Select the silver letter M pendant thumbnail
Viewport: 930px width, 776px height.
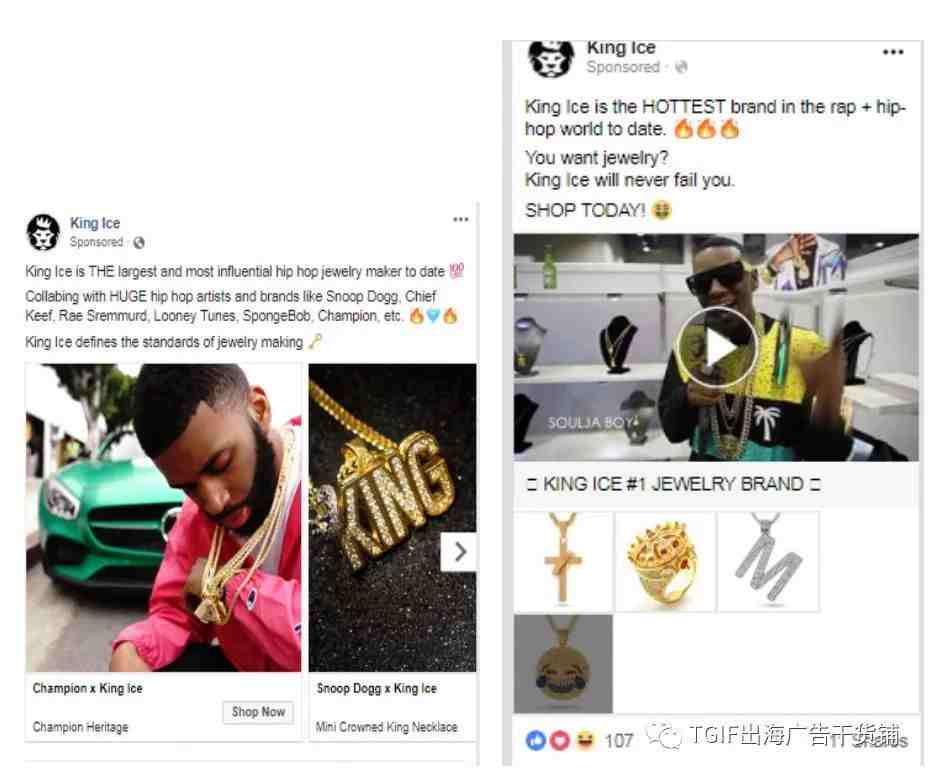(x=769, y=561)
